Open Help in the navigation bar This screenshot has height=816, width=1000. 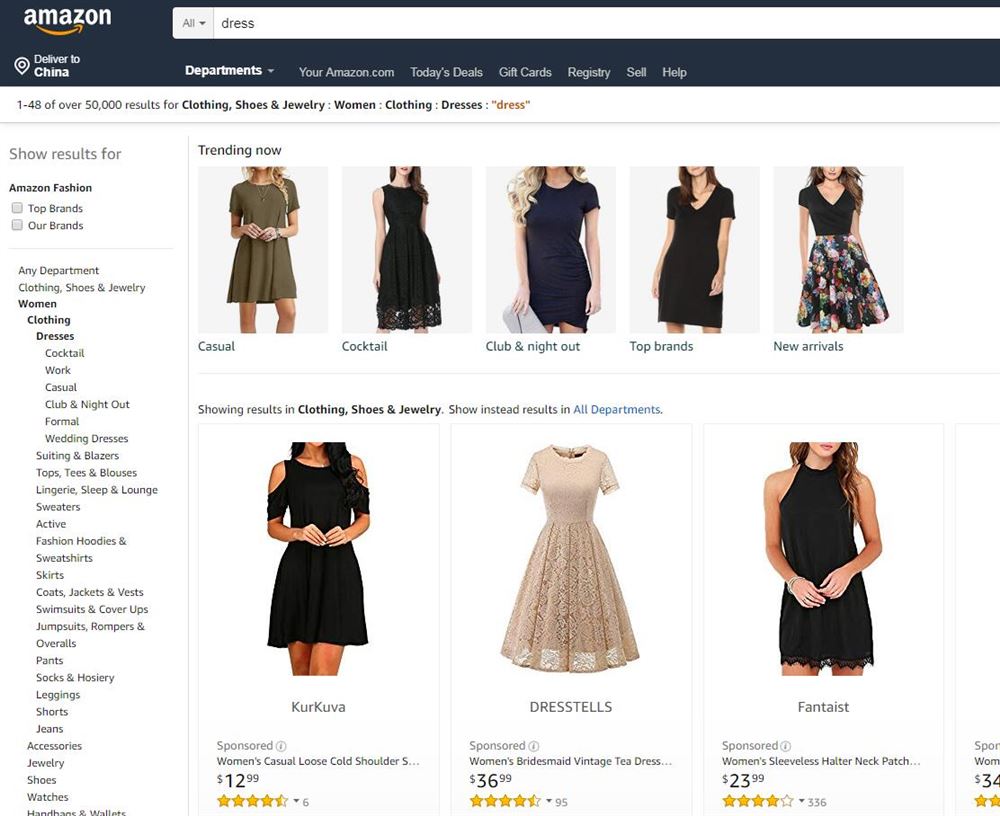point(674,72)
